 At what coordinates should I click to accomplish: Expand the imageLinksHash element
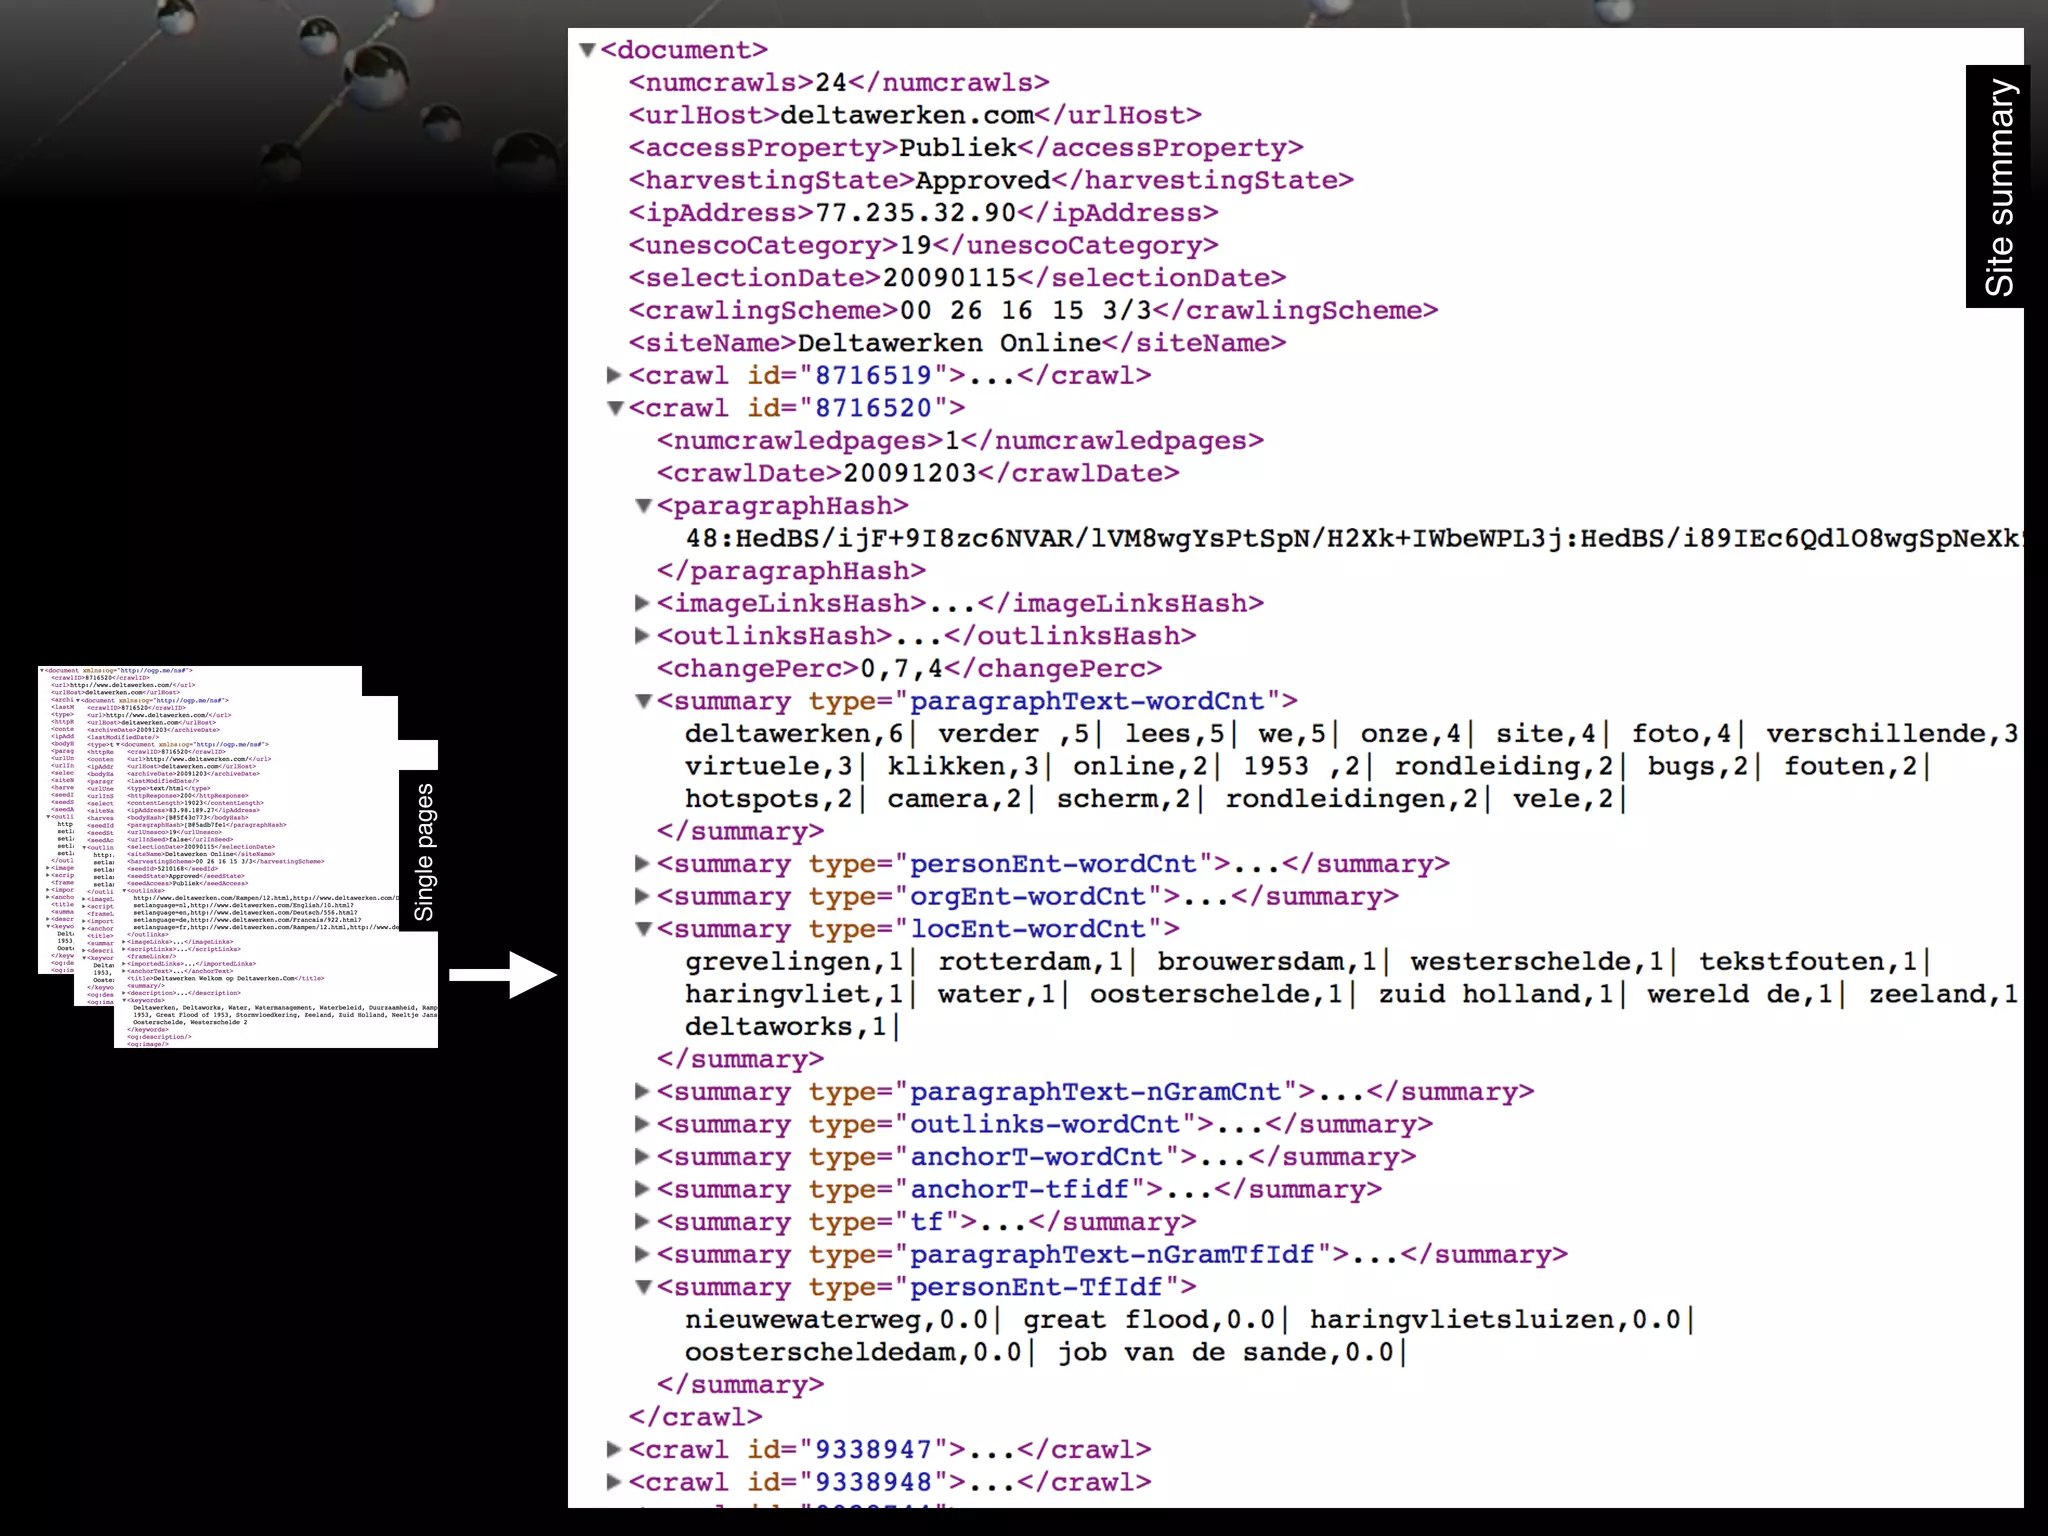point(643,603)
